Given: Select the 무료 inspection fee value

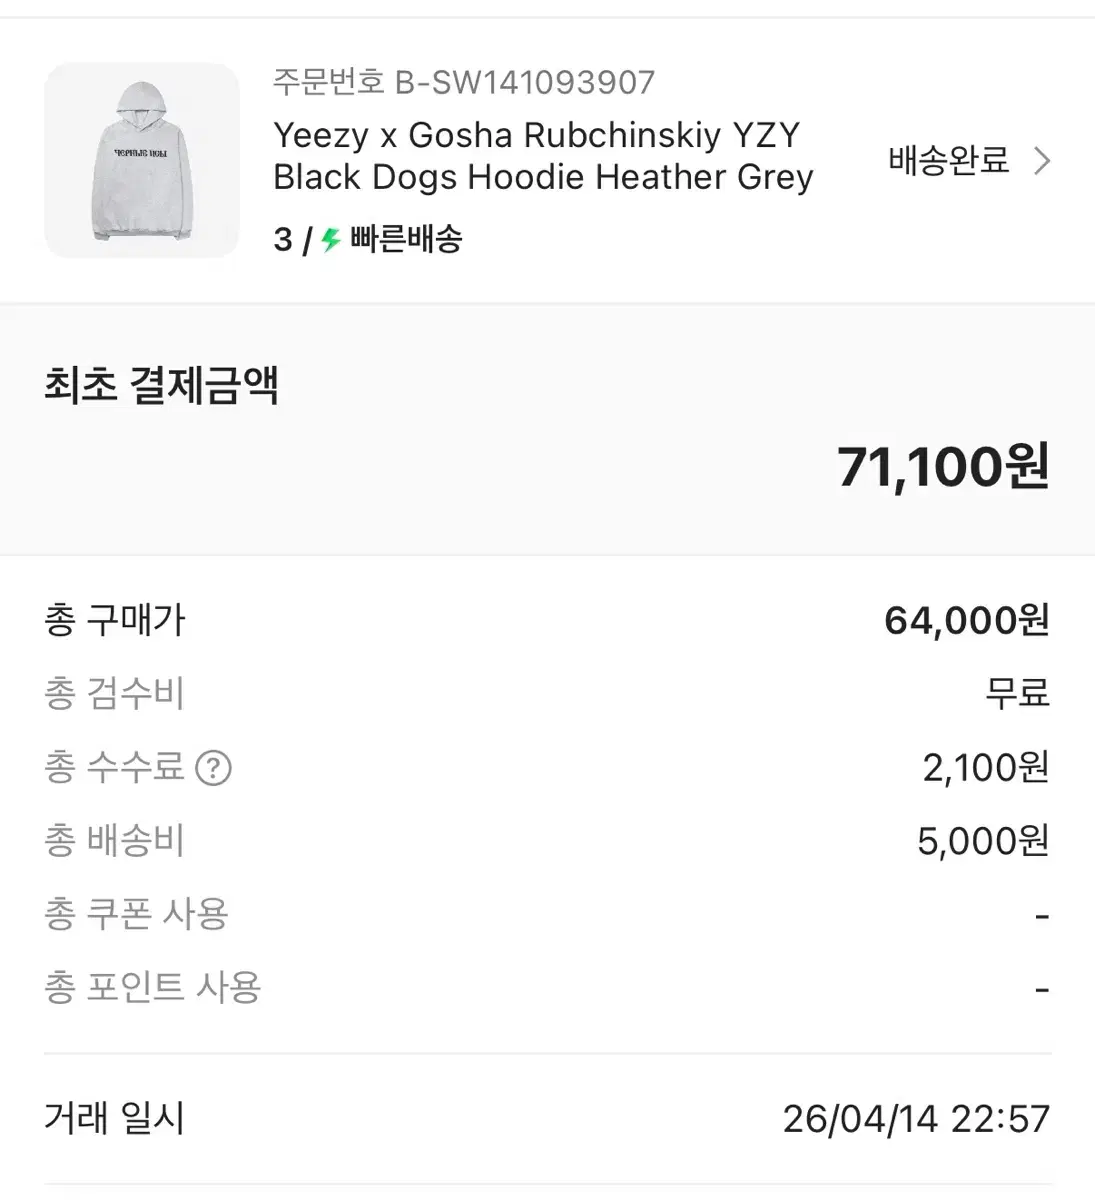Looking at the screenshot, I should (x=1017, y=693).
